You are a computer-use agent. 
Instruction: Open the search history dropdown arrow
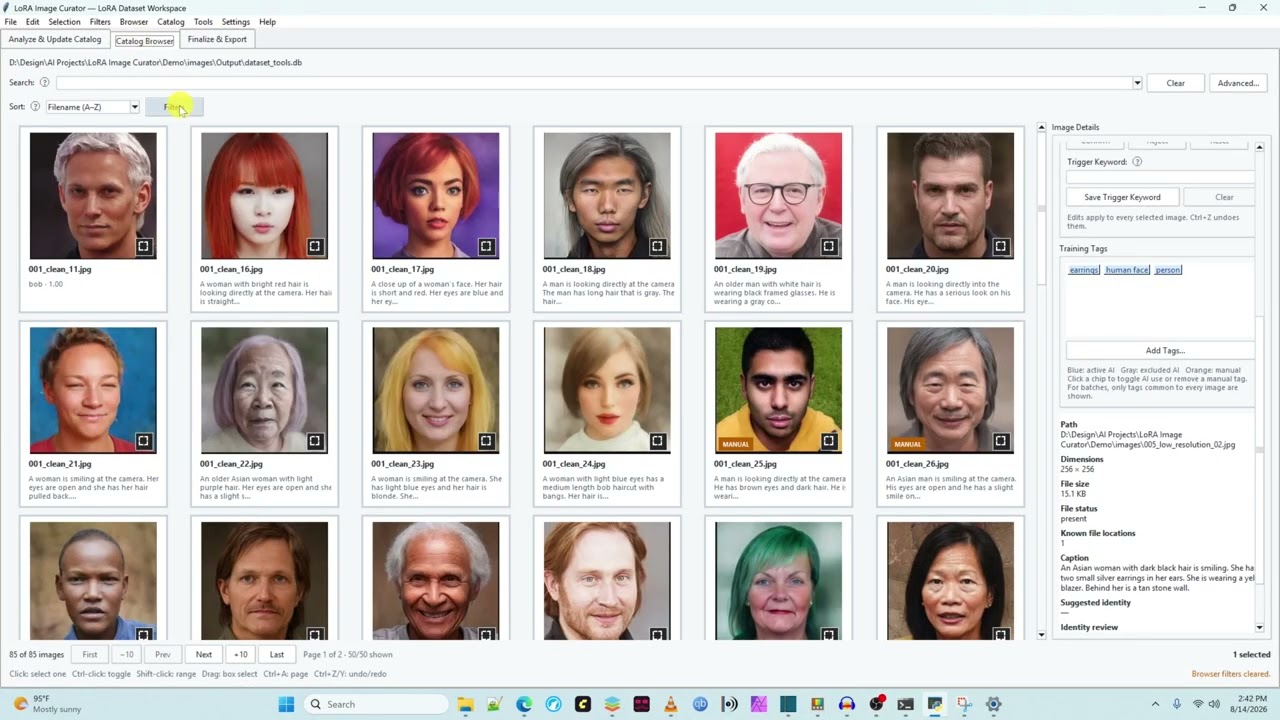[1137, 83]
